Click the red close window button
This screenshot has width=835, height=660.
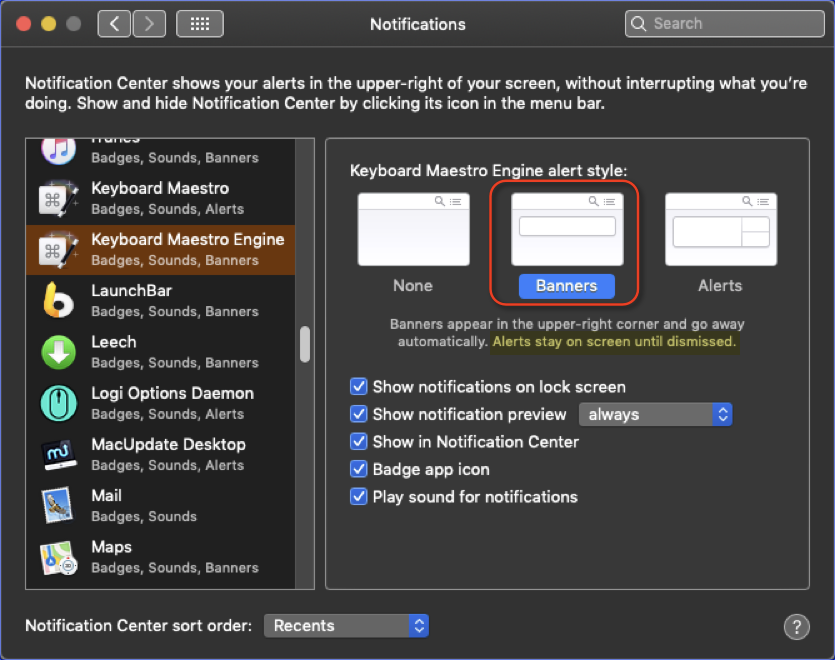click(x=23, y=24)
